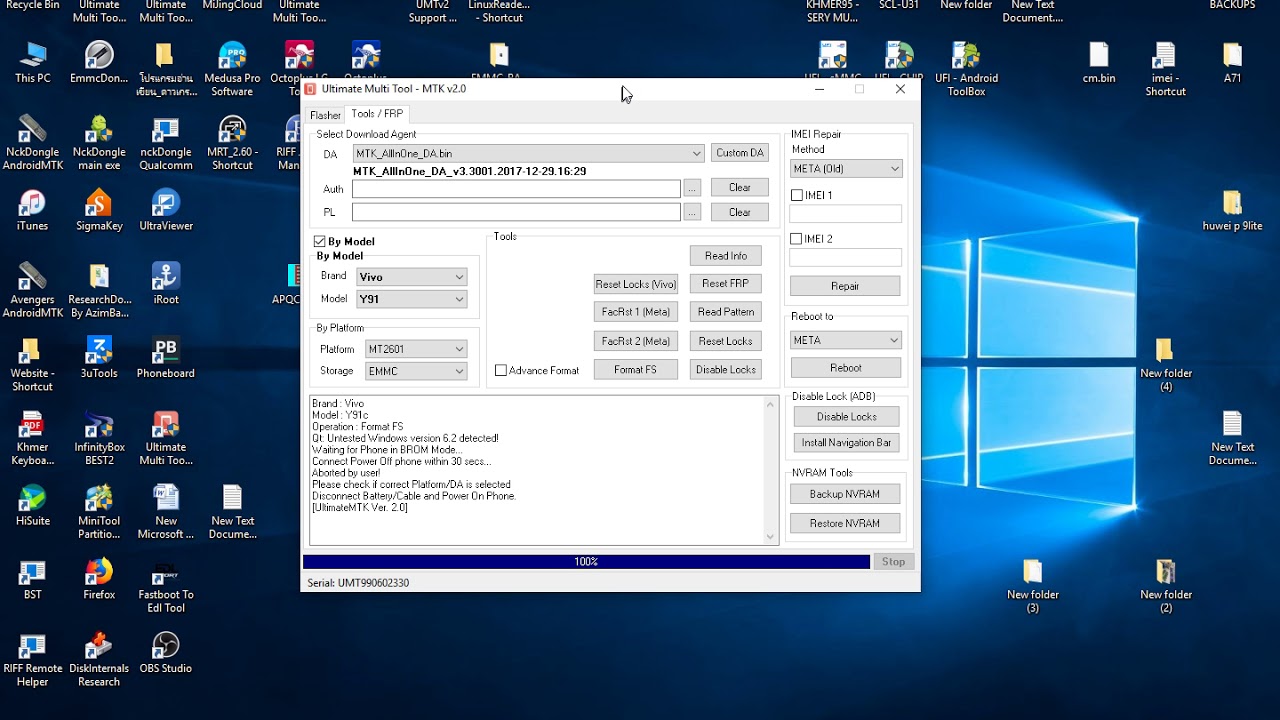
Task: Click the Read Pattern button
Action: (x=726, y=312)
